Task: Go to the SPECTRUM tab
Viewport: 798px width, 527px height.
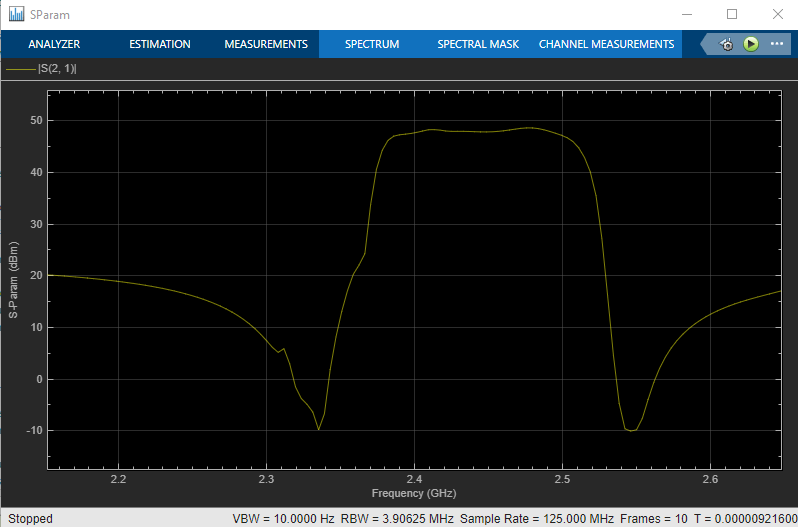Action: click(372, 44)
